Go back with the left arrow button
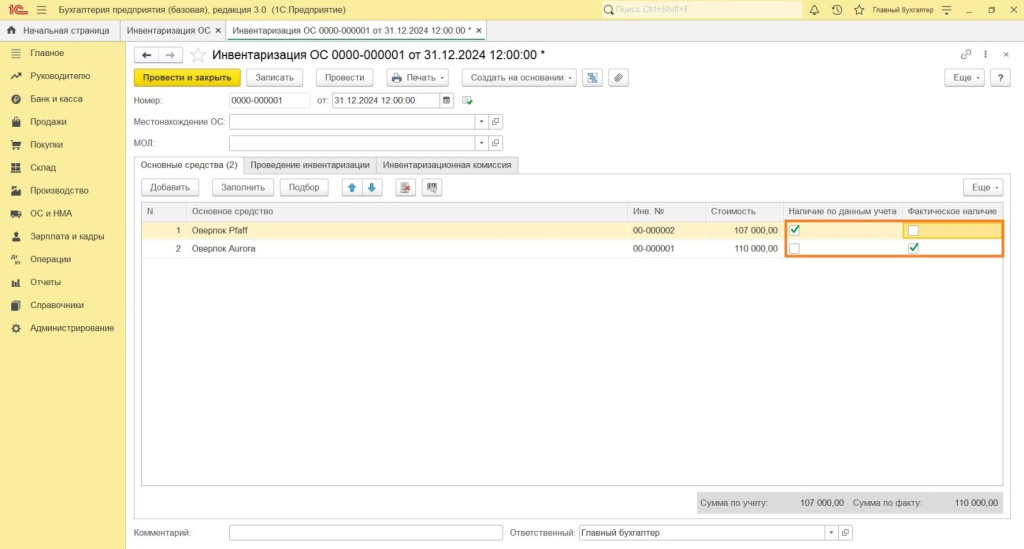The image size is (1024, 549). coord(146,55)
